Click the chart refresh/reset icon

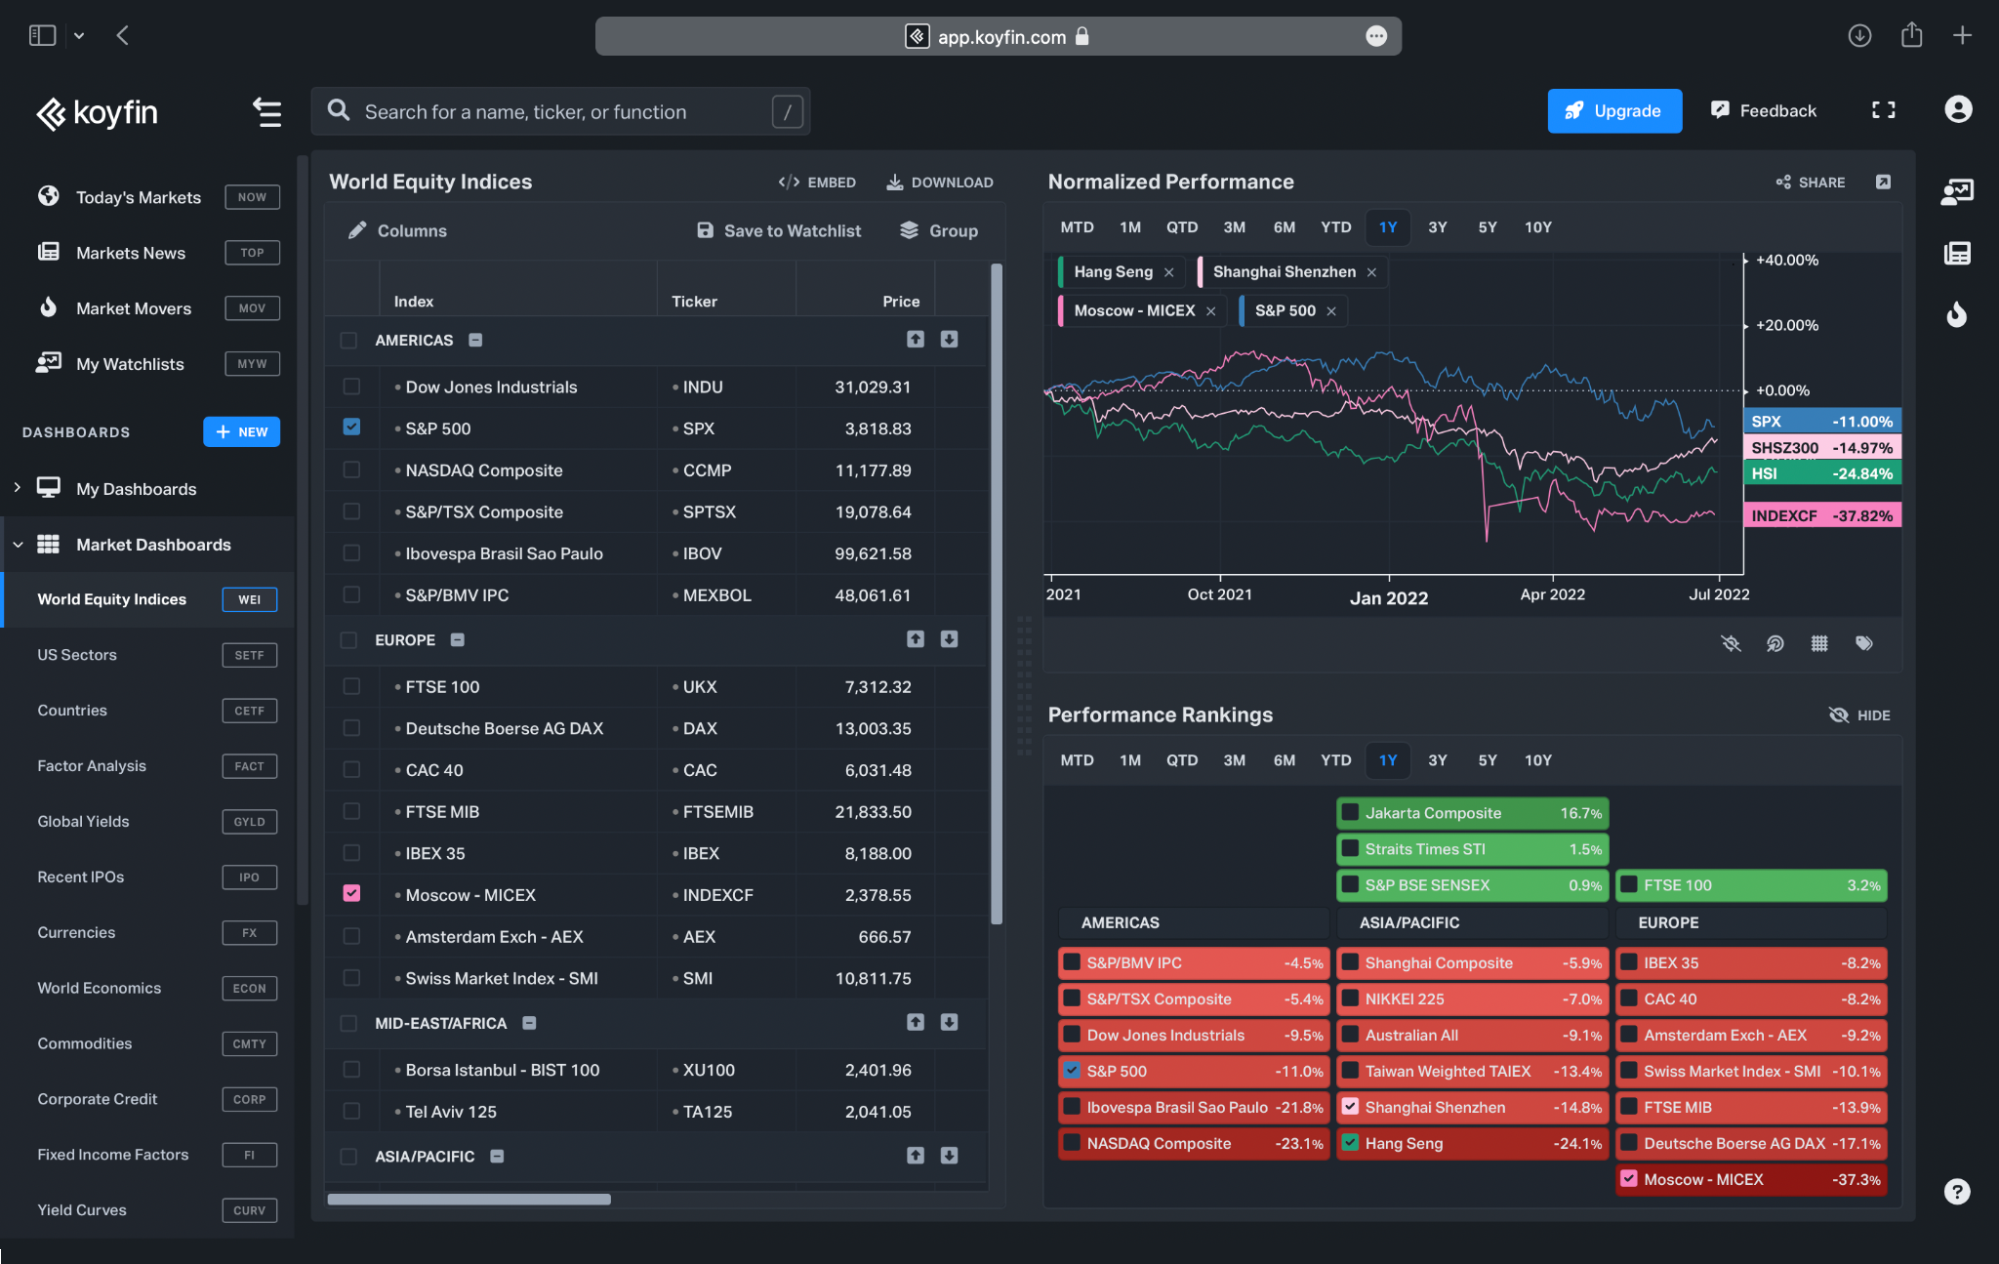click(1775, 643)
